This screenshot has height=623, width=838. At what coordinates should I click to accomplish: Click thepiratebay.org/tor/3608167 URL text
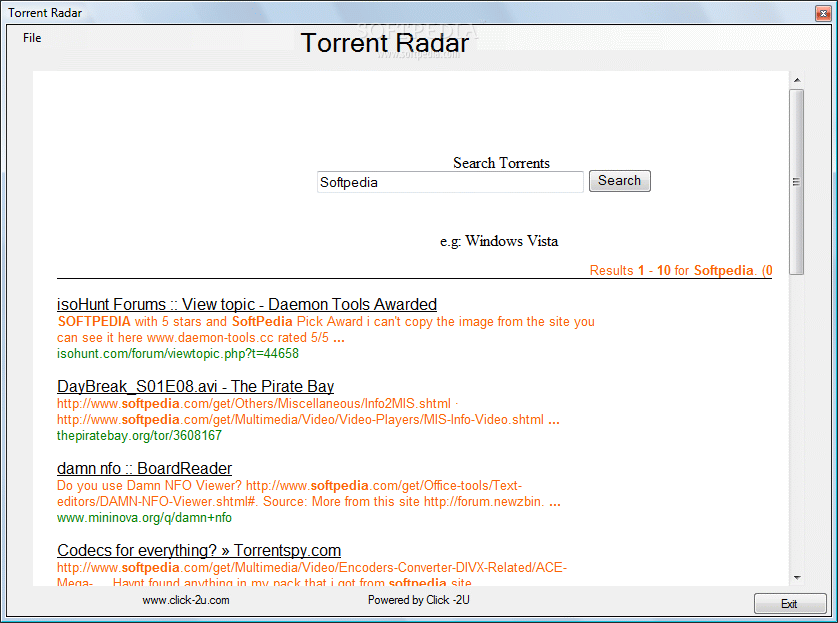tap(139, 435)
